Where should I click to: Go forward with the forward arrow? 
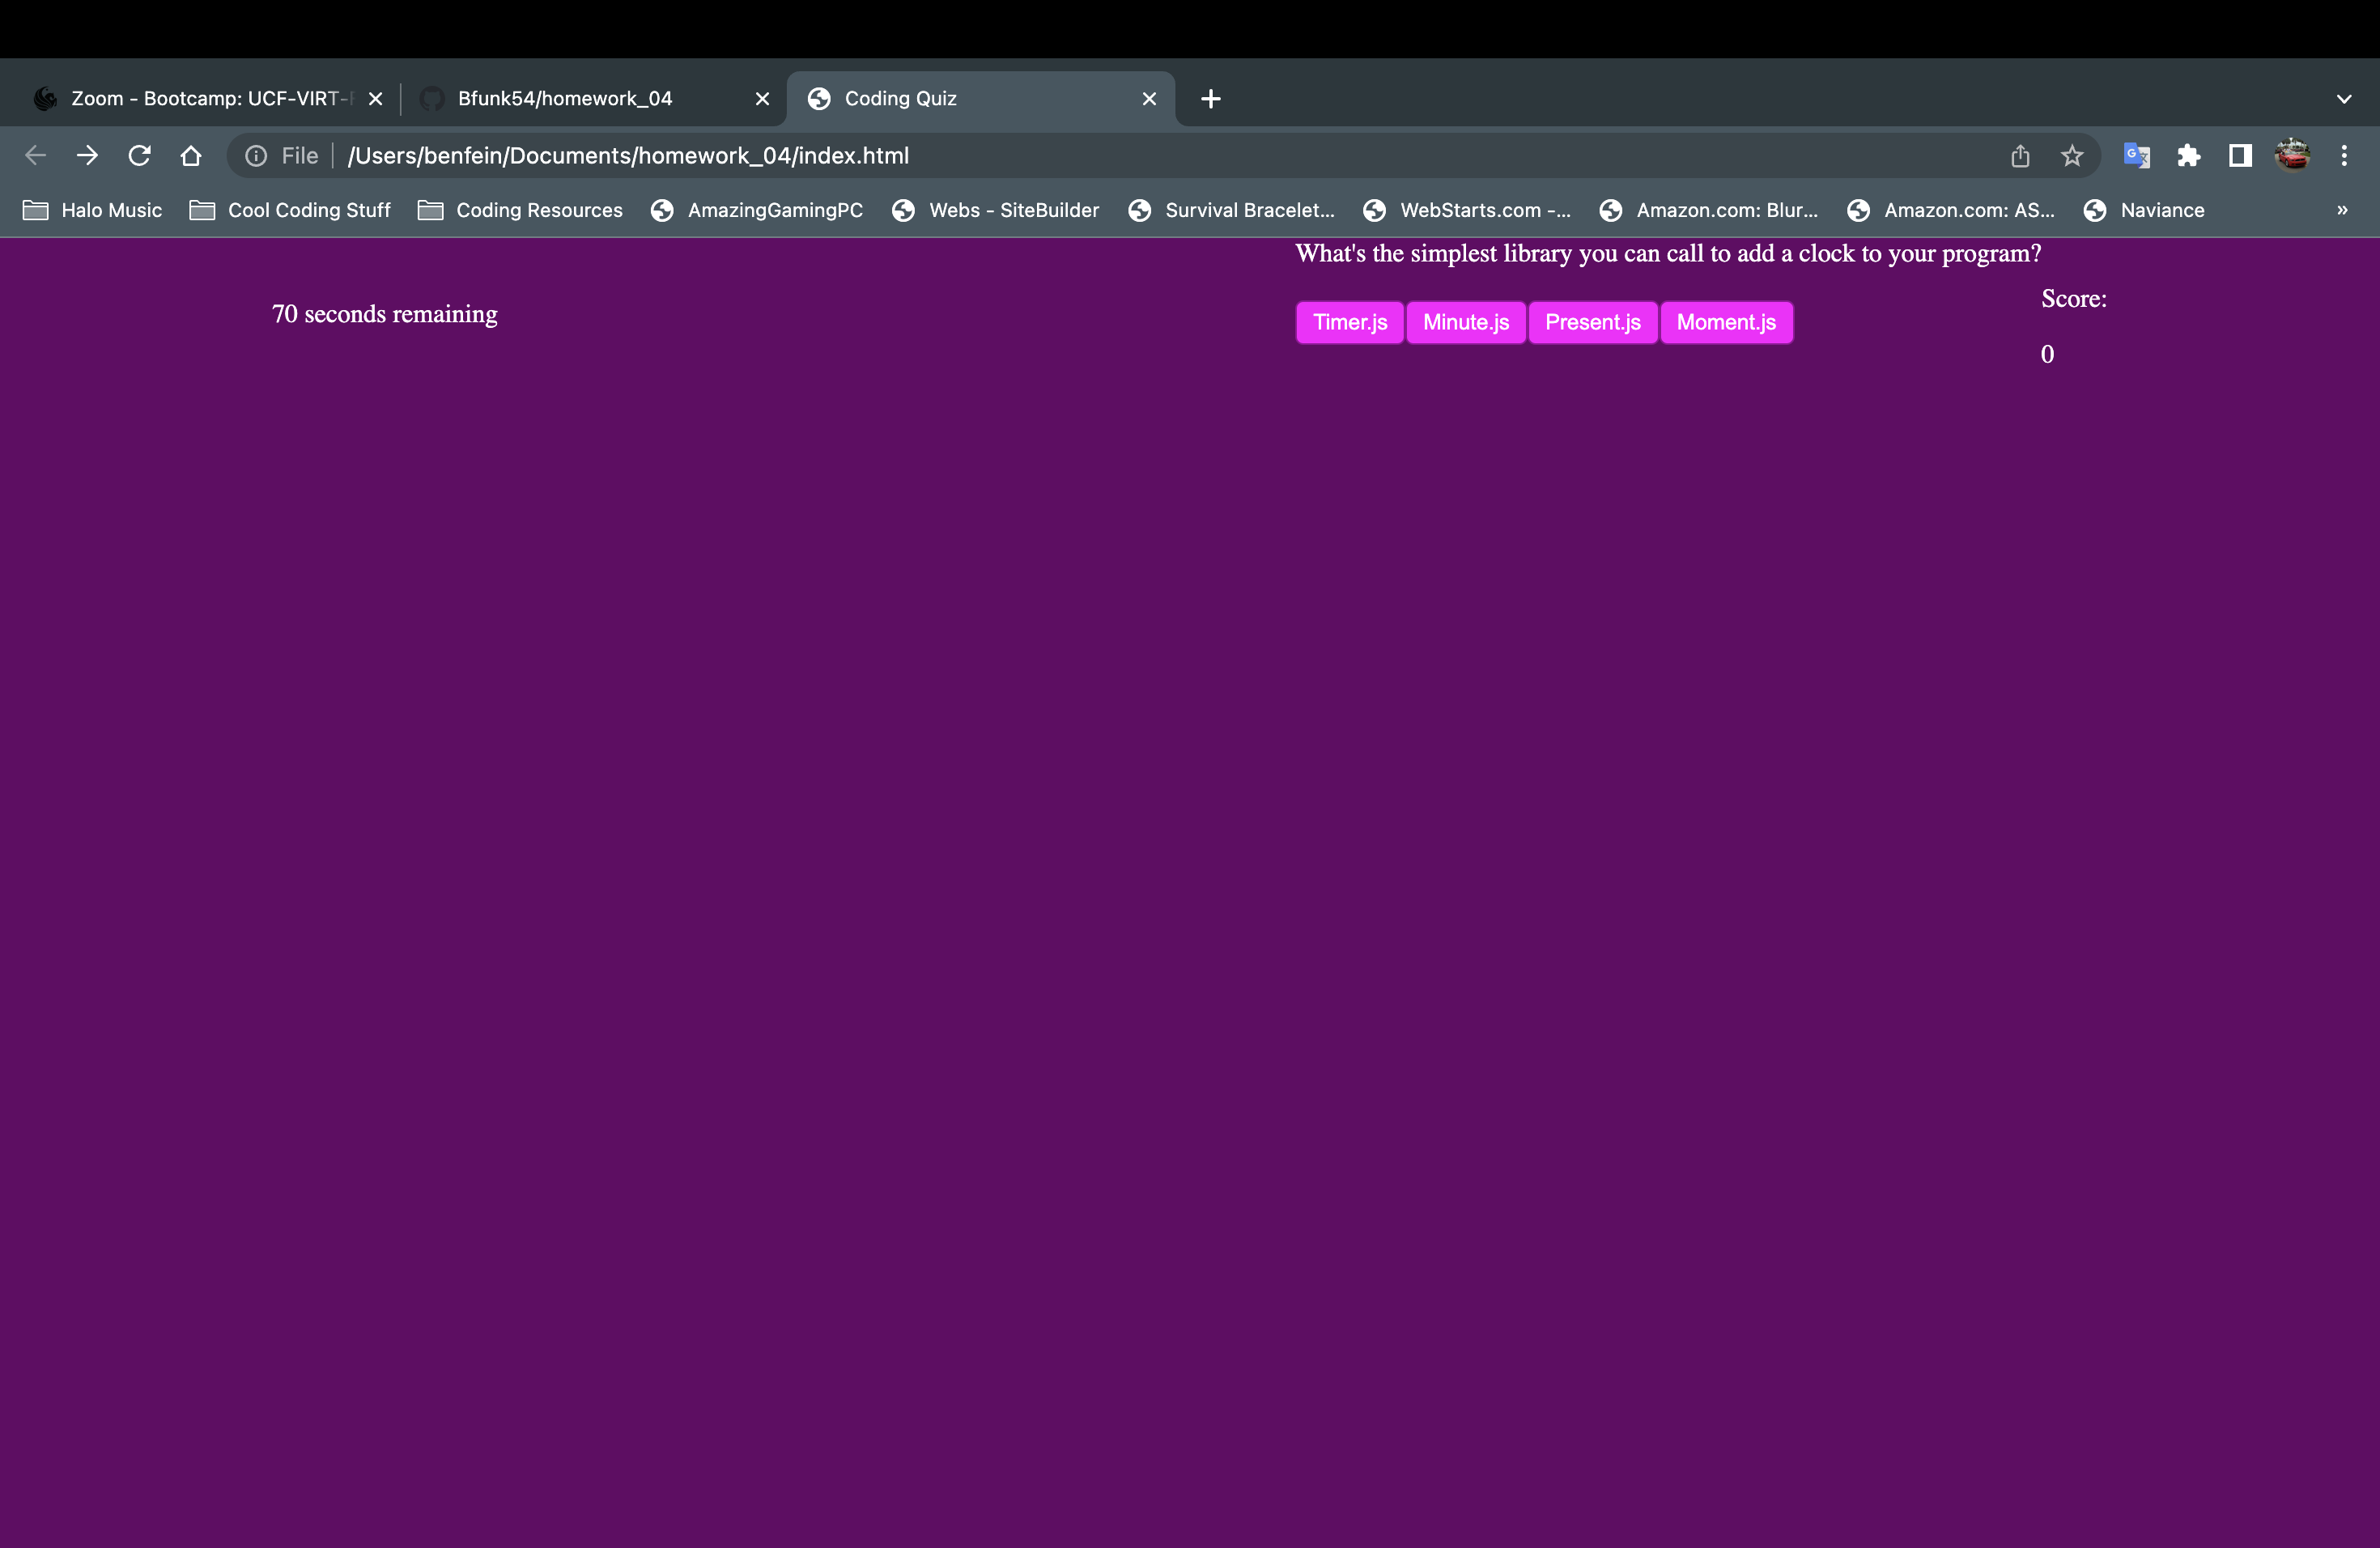pyautogui.click(x=87, y=156)
